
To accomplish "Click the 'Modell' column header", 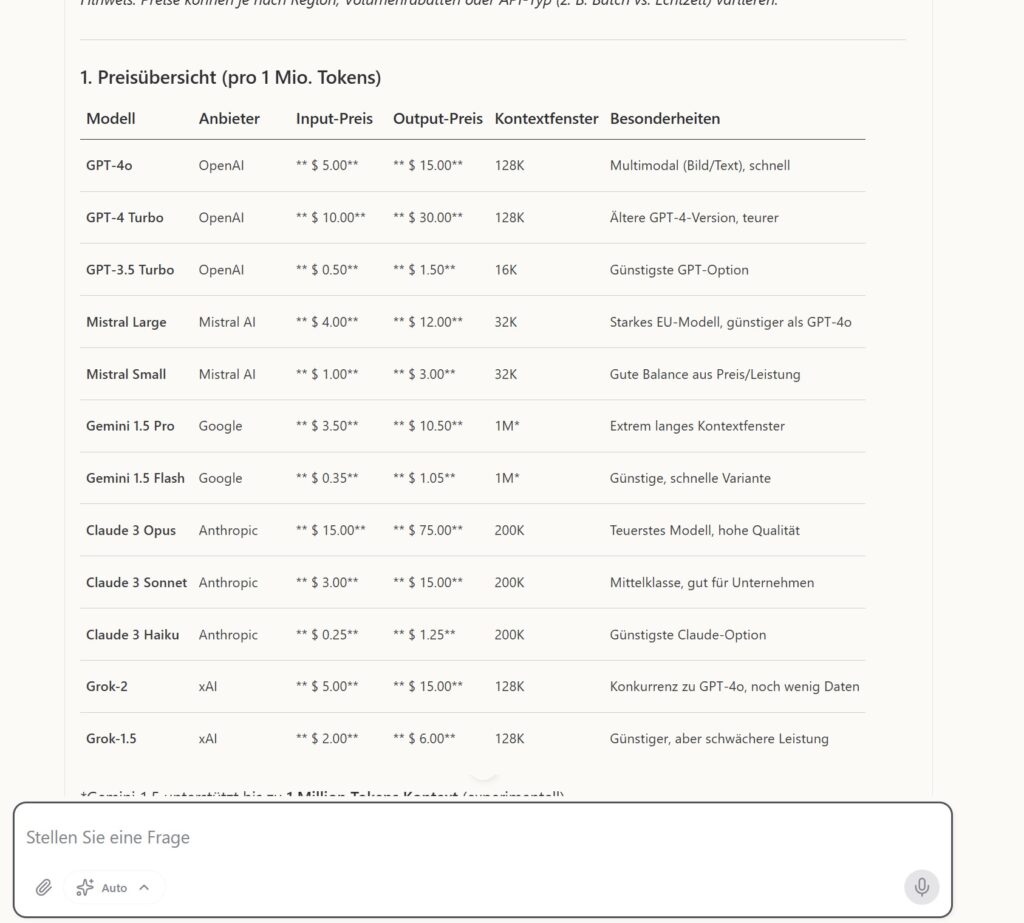I will point(111,118).
